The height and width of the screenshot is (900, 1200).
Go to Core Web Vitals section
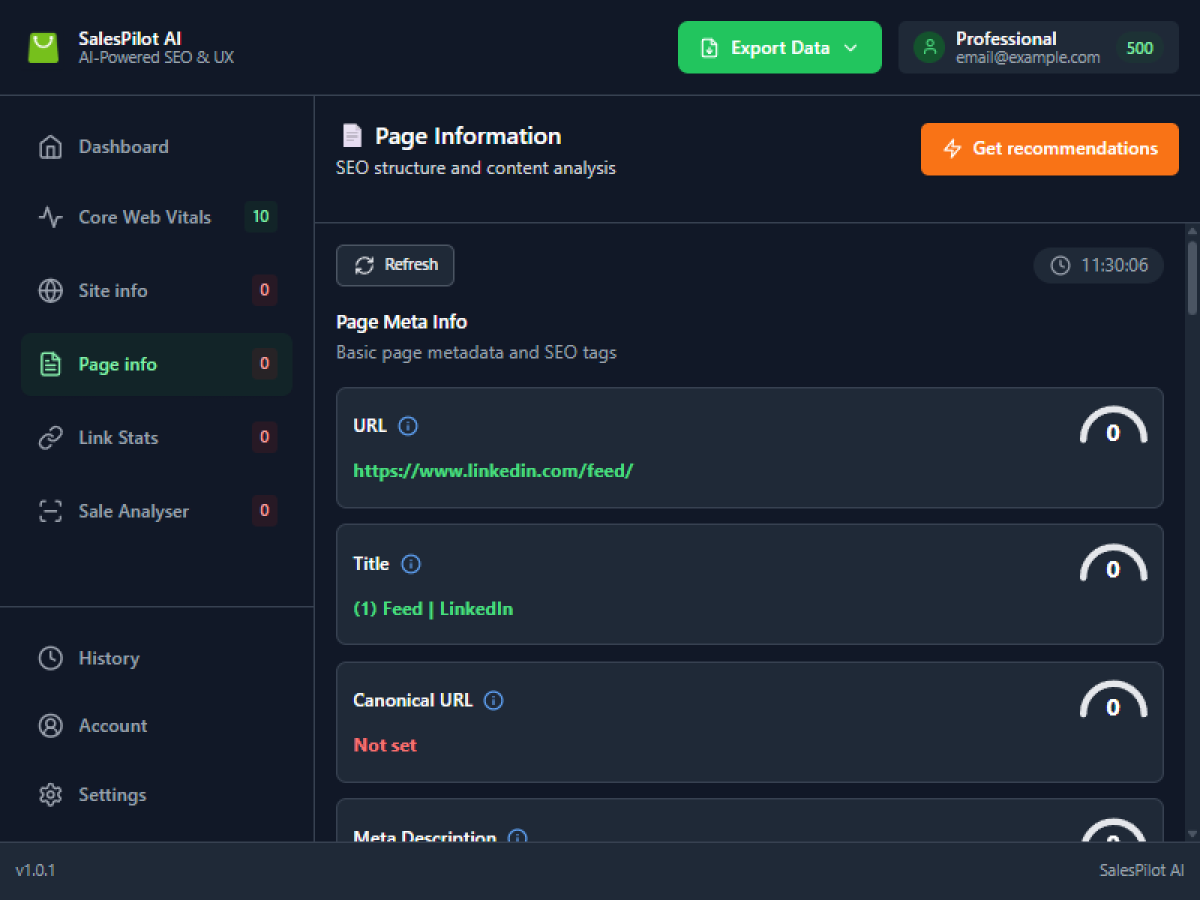click(144, 217)
